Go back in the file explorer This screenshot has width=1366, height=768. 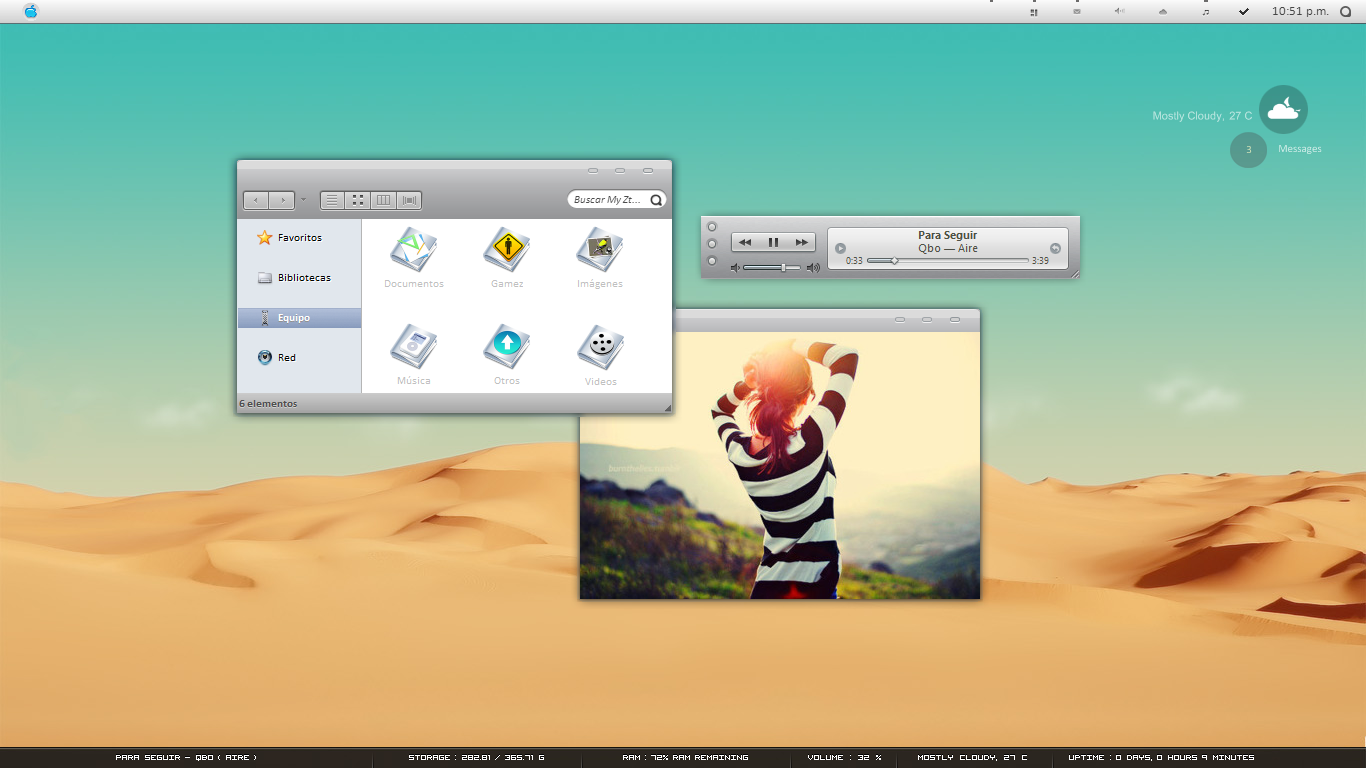[x=256, y=200]
